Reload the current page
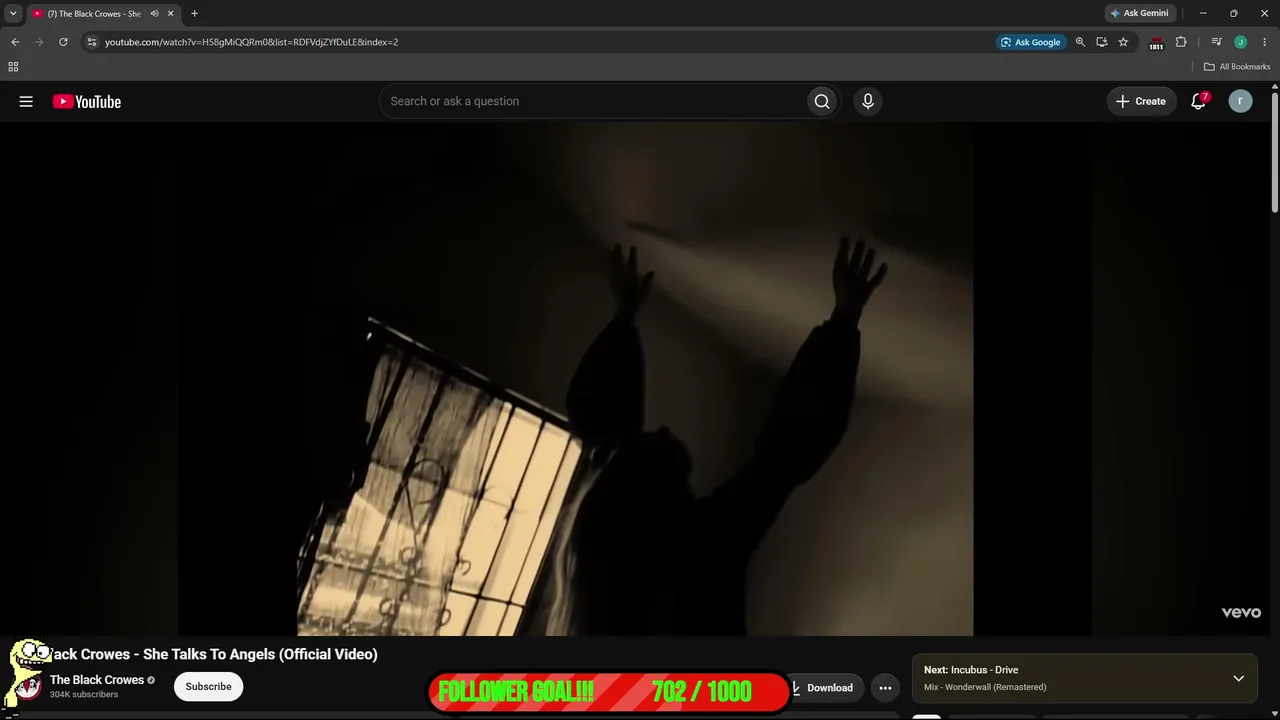This screenshot has height=720, width=1280. (63, 42)
